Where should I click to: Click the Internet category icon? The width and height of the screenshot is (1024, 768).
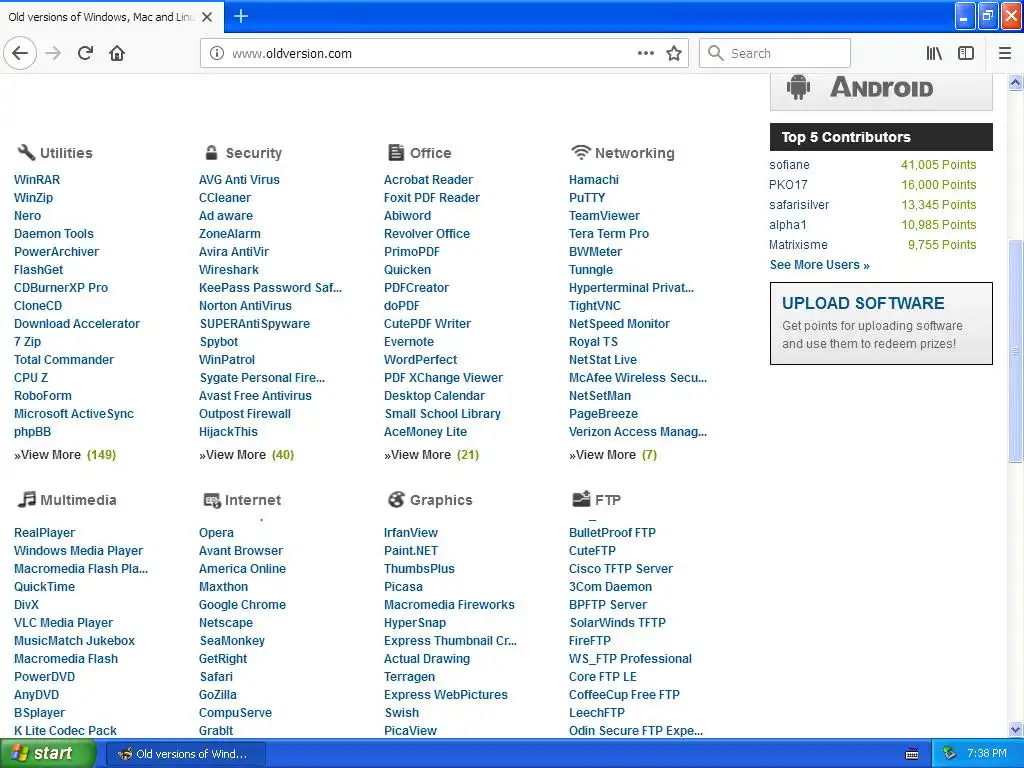coord(212,500)
